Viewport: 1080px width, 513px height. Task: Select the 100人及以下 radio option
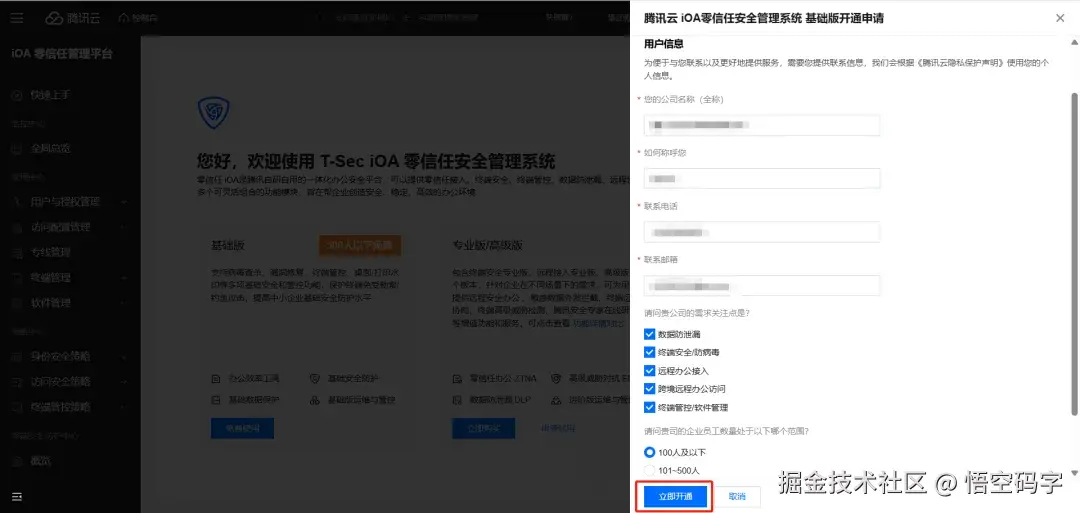click(649, 452)
